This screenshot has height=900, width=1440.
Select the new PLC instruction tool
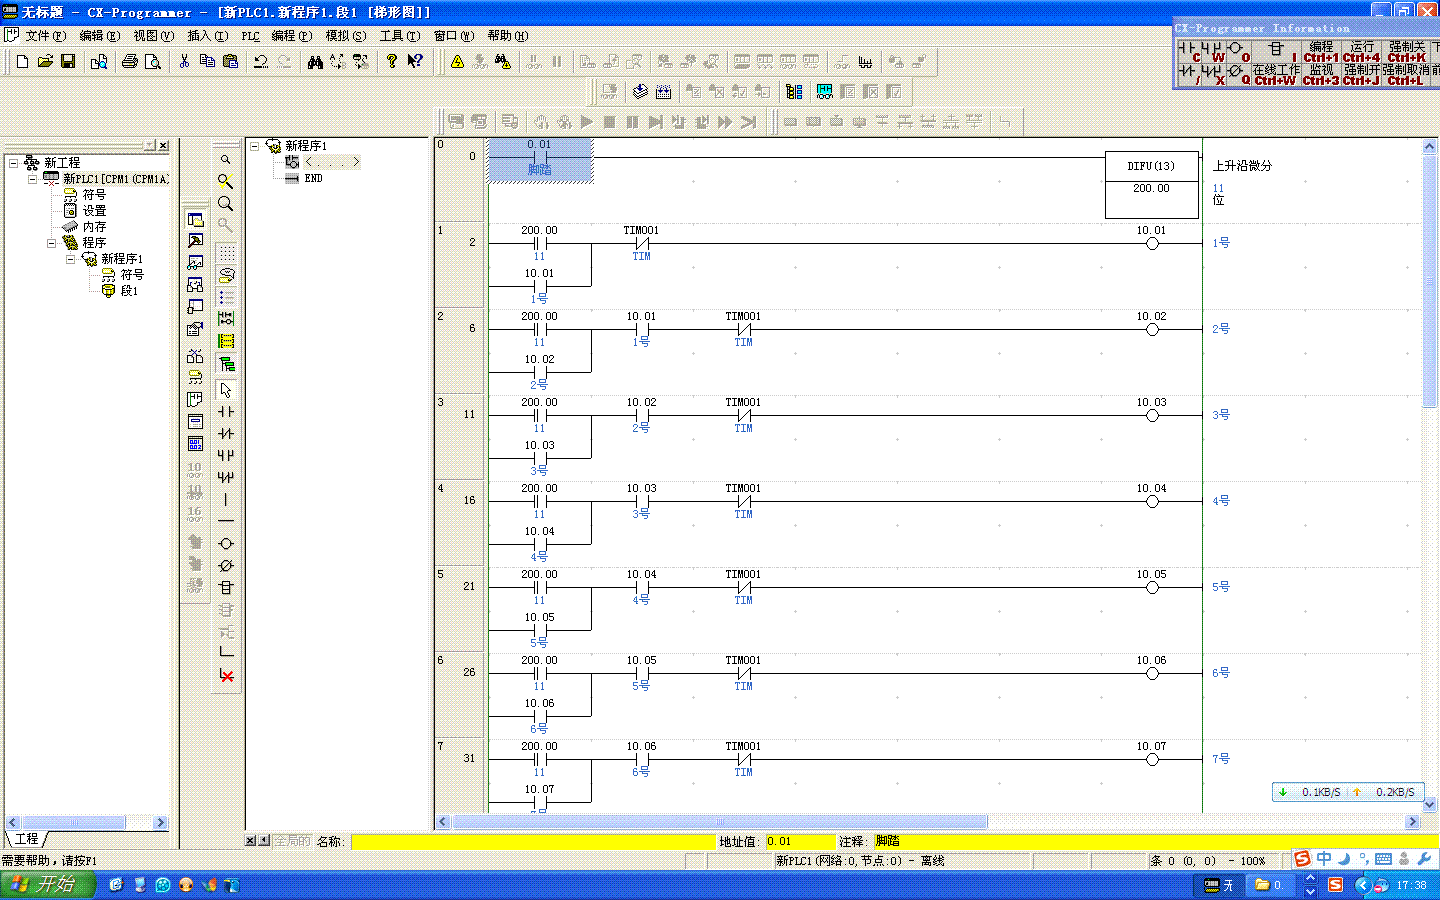click(226, 587)
